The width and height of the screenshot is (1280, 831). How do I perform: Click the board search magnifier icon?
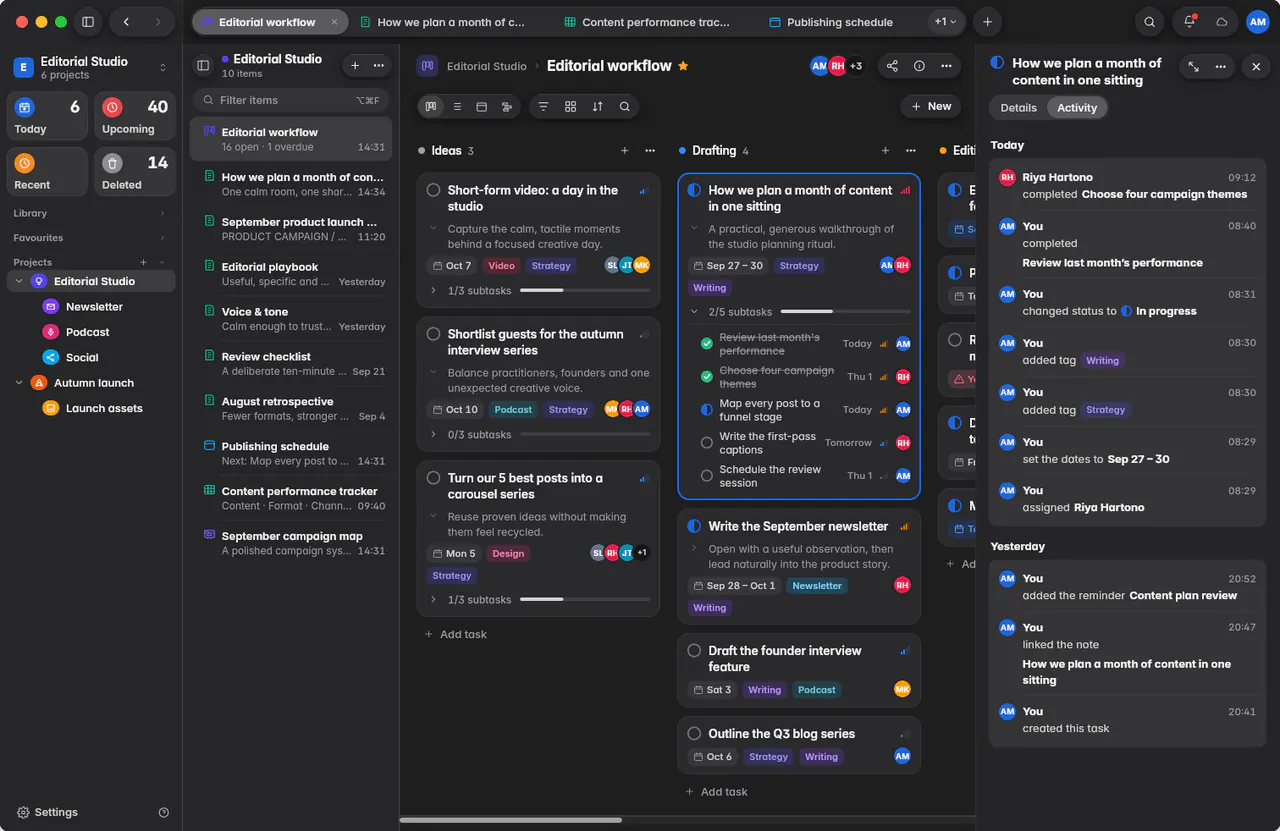[x=624, y=106]
